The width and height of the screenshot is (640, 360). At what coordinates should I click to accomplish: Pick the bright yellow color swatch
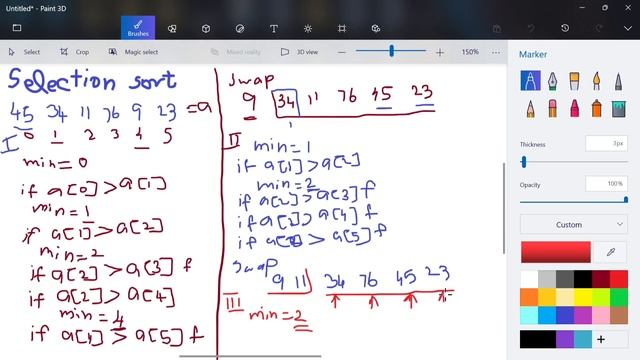[583, 297]
